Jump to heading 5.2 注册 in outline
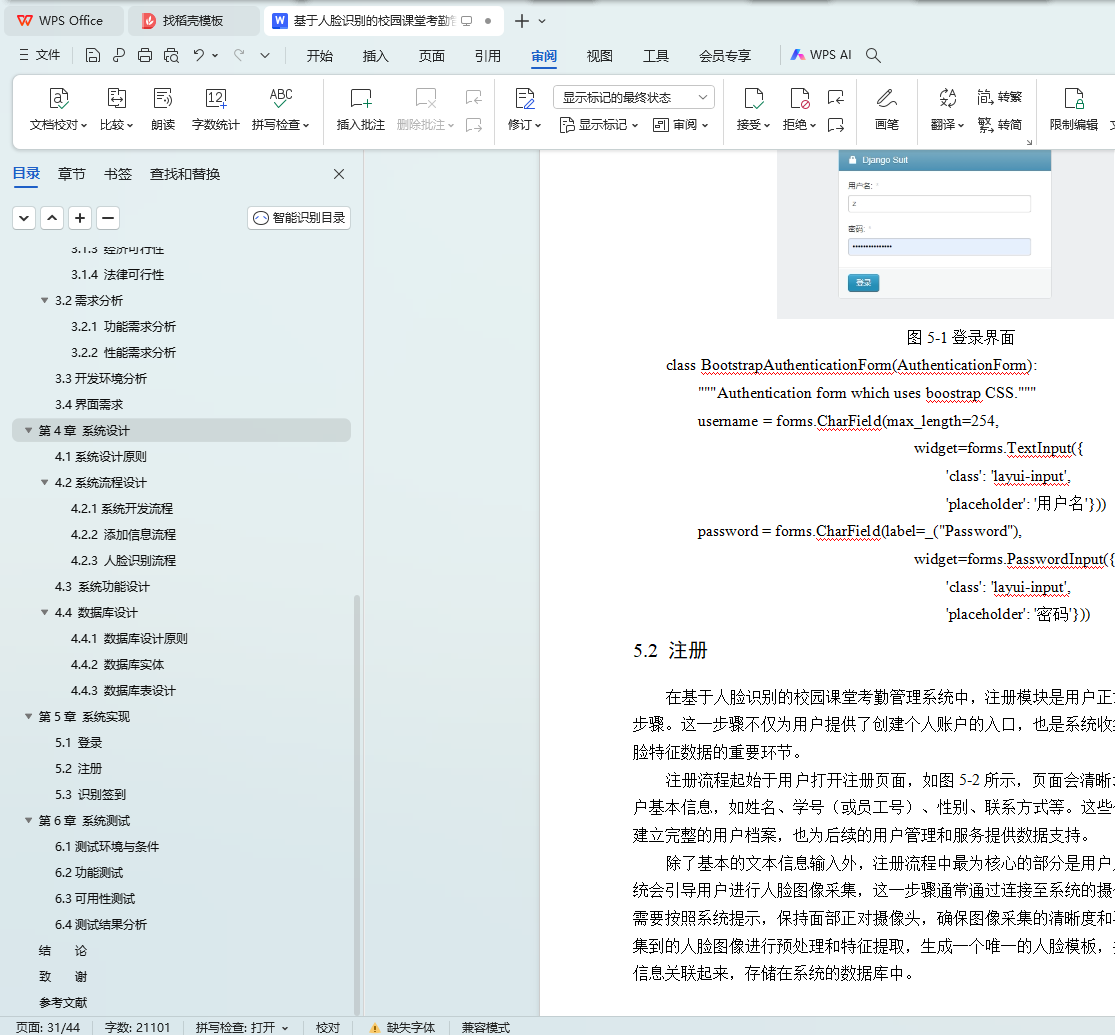This screenshot has height=1035, width=1115. tap(78, 768)
